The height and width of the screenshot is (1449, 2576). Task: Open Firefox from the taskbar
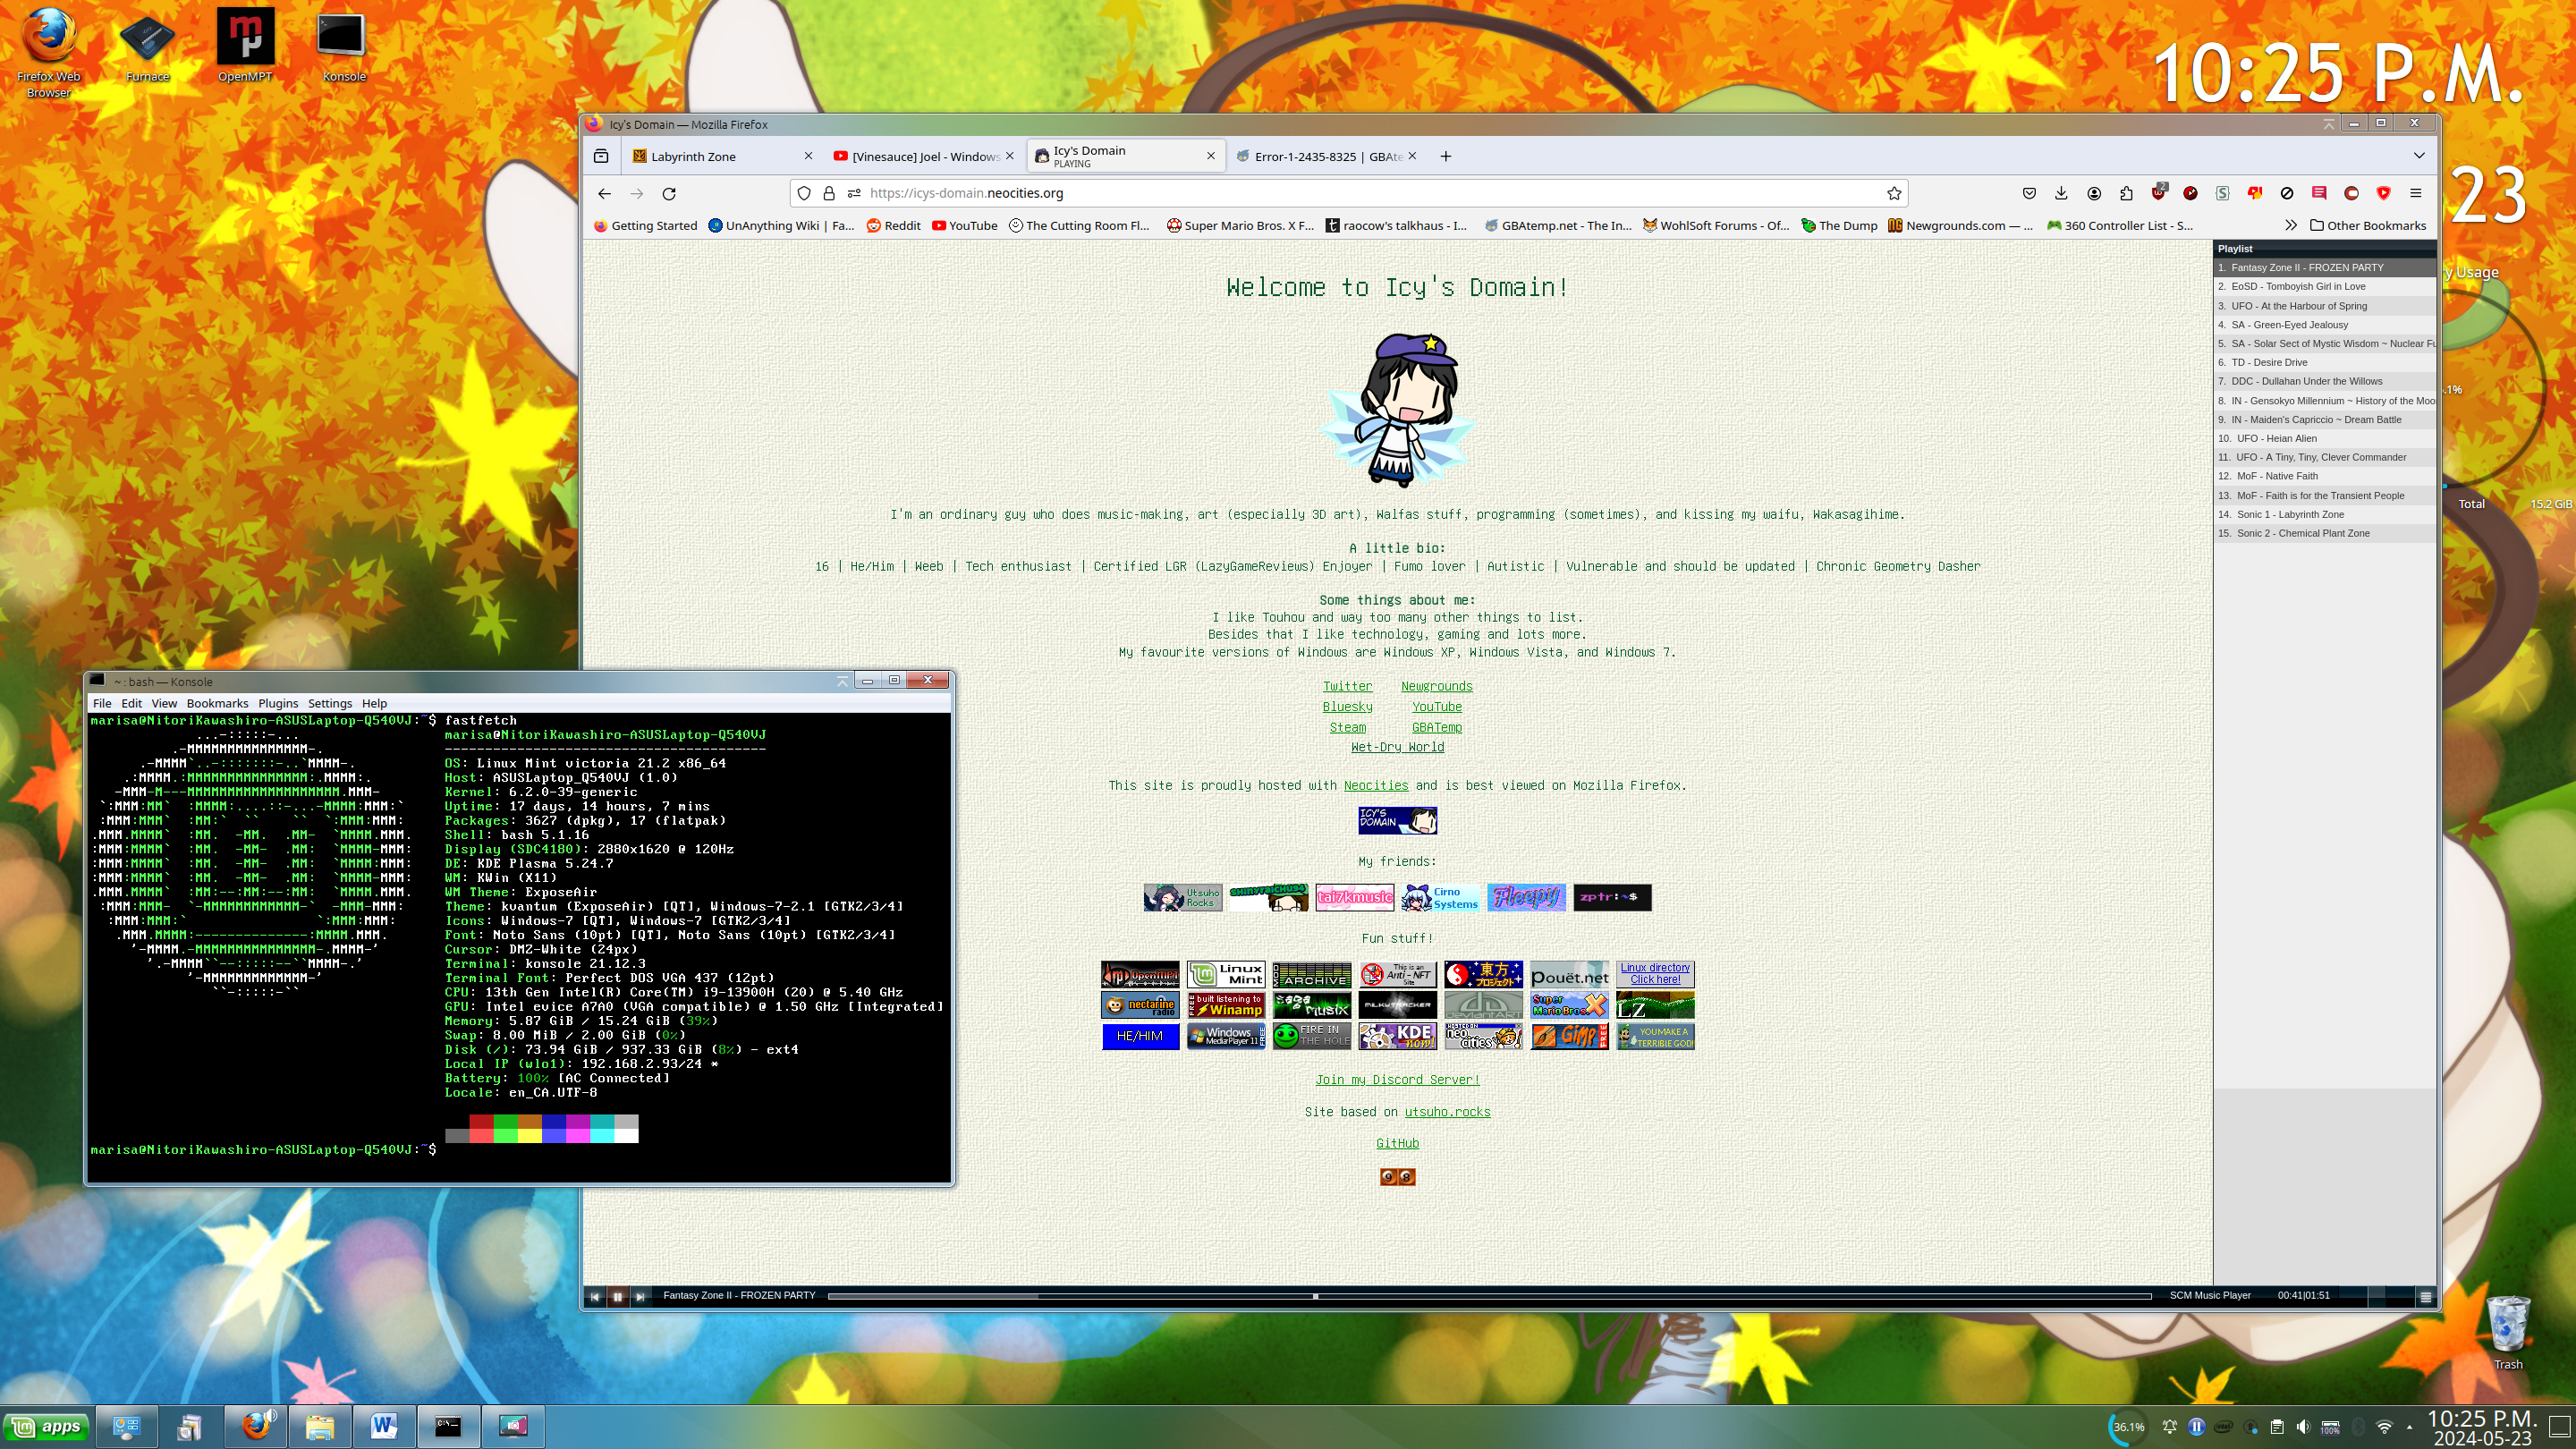click(256, 1426)
